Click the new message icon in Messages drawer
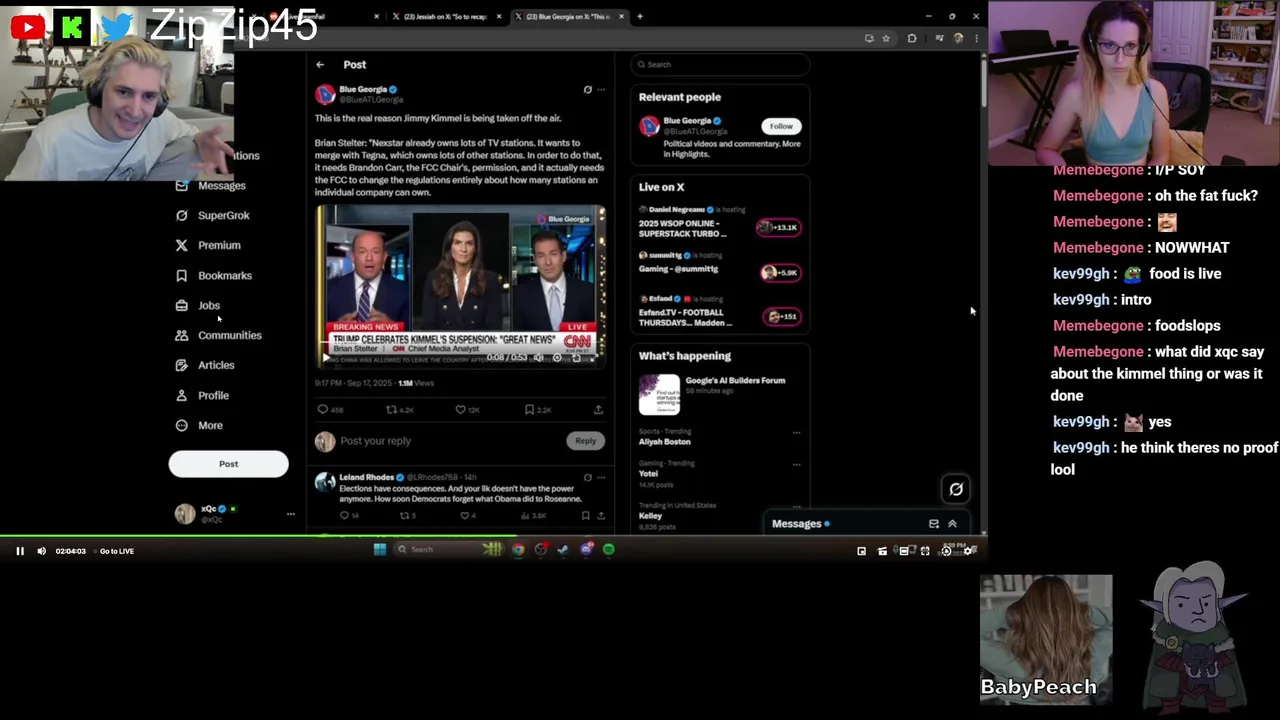 click(x=934, y=524)
